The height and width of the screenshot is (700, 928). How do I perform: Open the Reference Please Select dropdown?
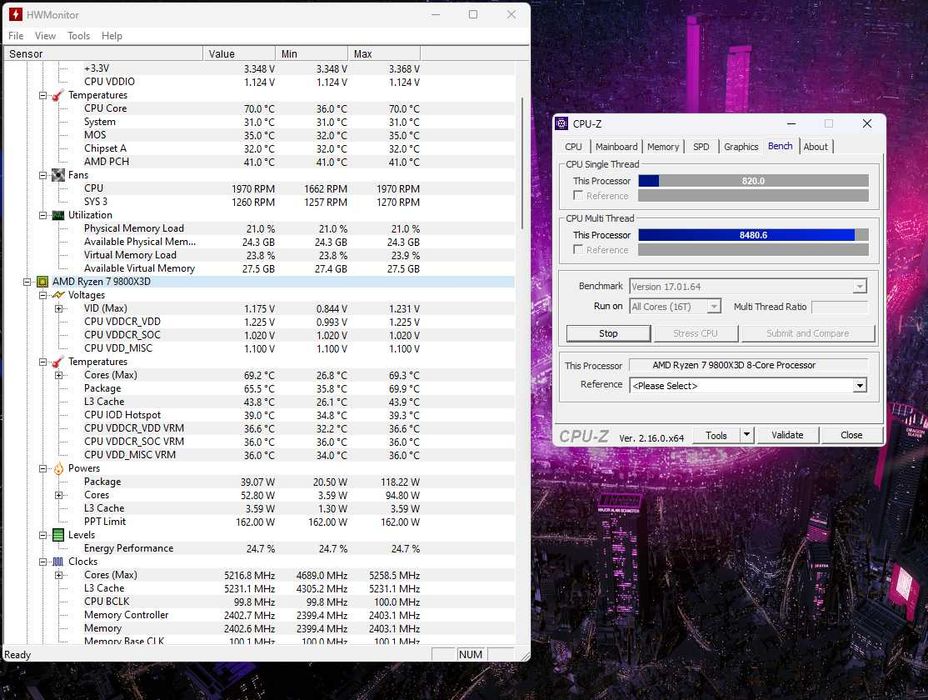[x=859, y=385]
